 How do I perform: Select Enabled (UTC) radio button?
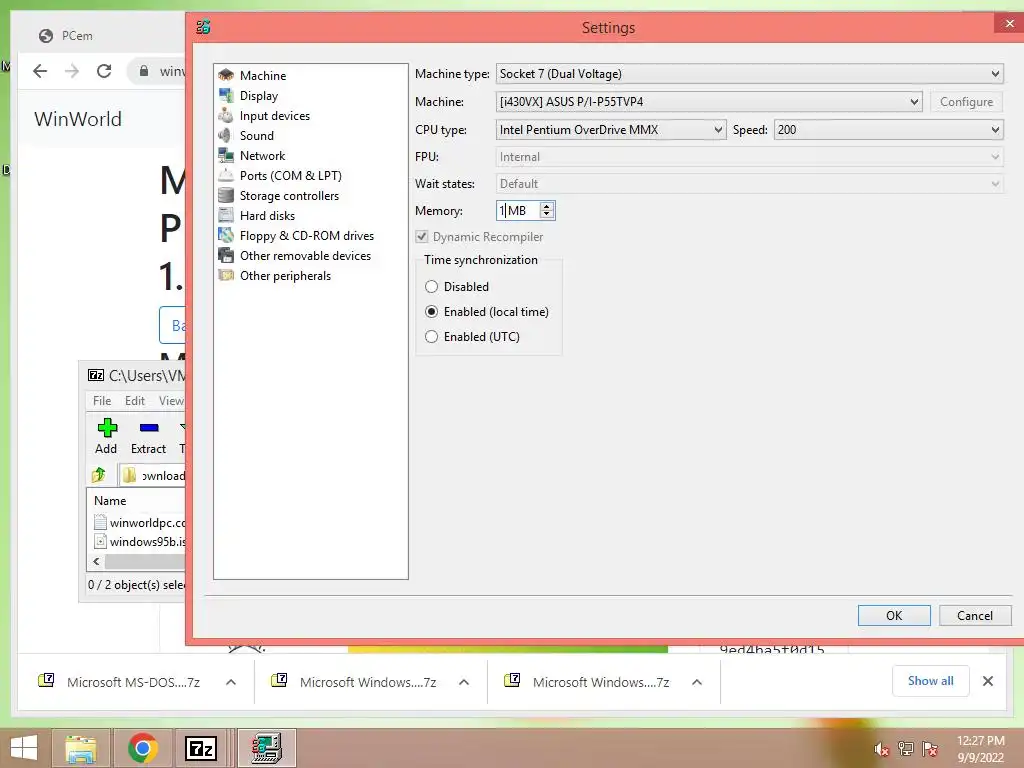431,337
